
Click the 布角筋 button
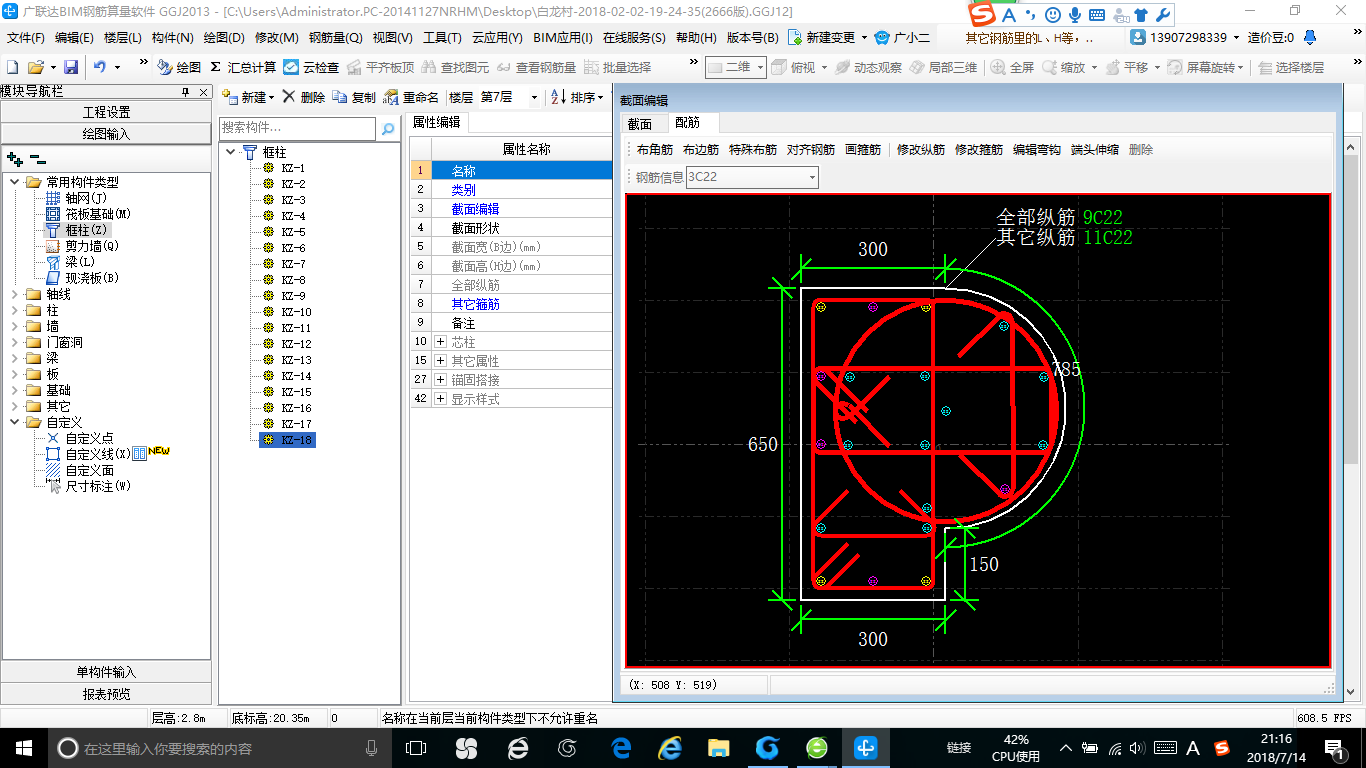point(655,150)
